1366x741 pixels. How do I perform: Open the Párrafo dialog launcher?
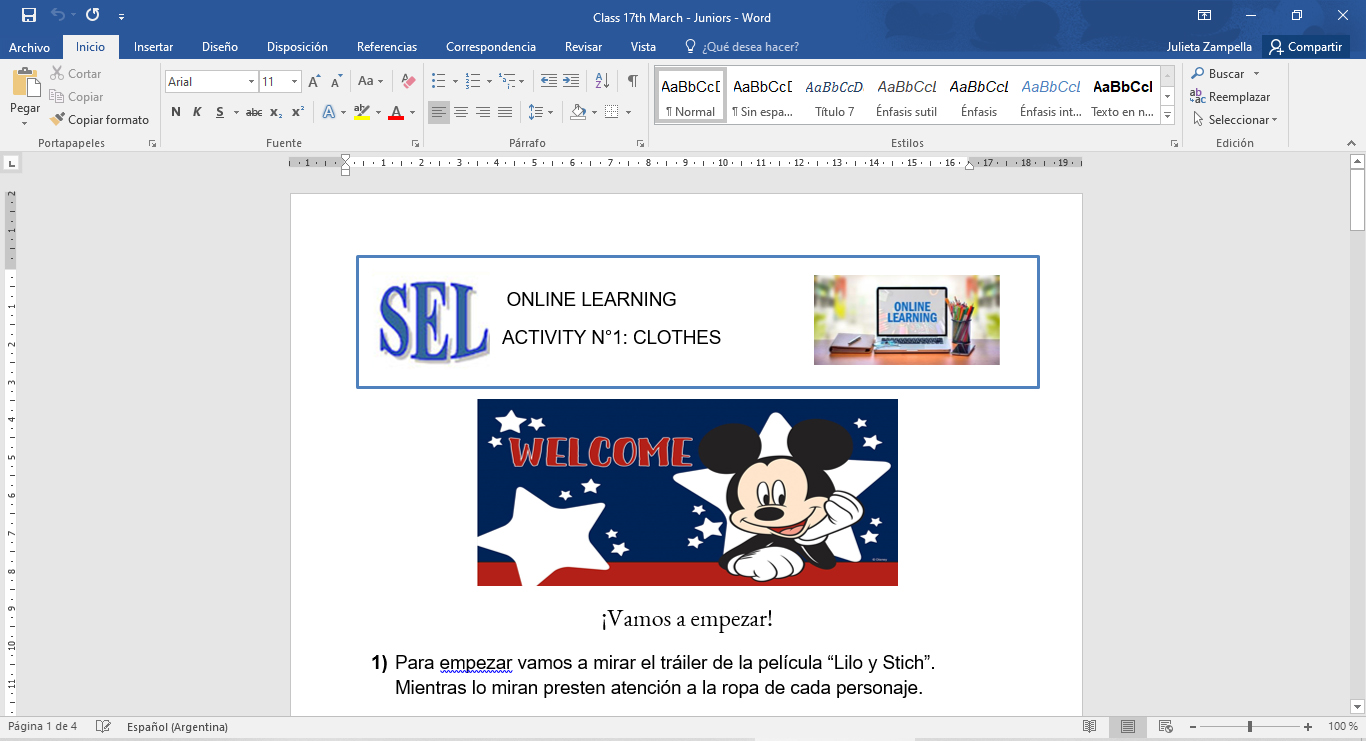coord(640,144)
